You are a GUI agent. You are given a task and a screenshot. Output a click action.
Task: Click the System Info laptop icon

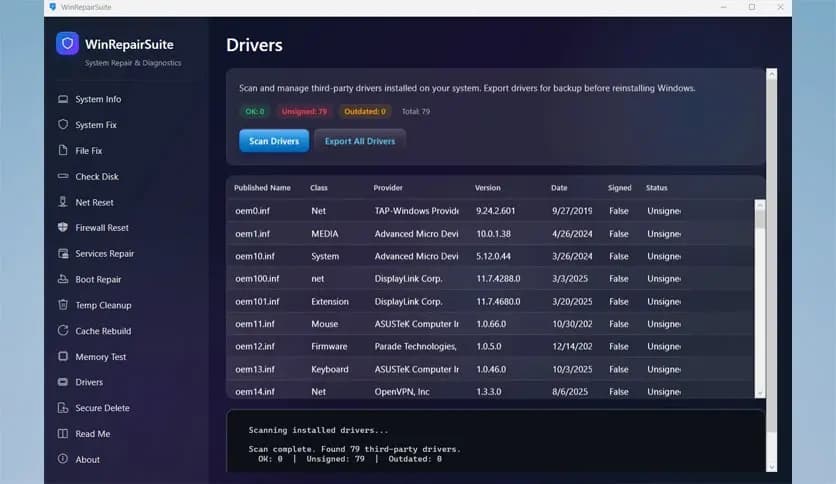(x=63, y=99)
